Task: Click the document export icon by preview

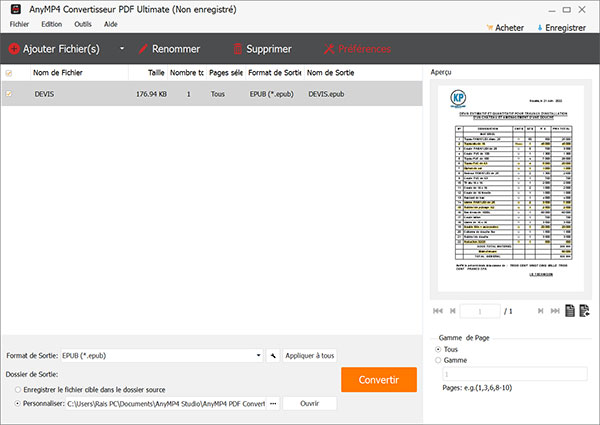Action: point(584,310)
